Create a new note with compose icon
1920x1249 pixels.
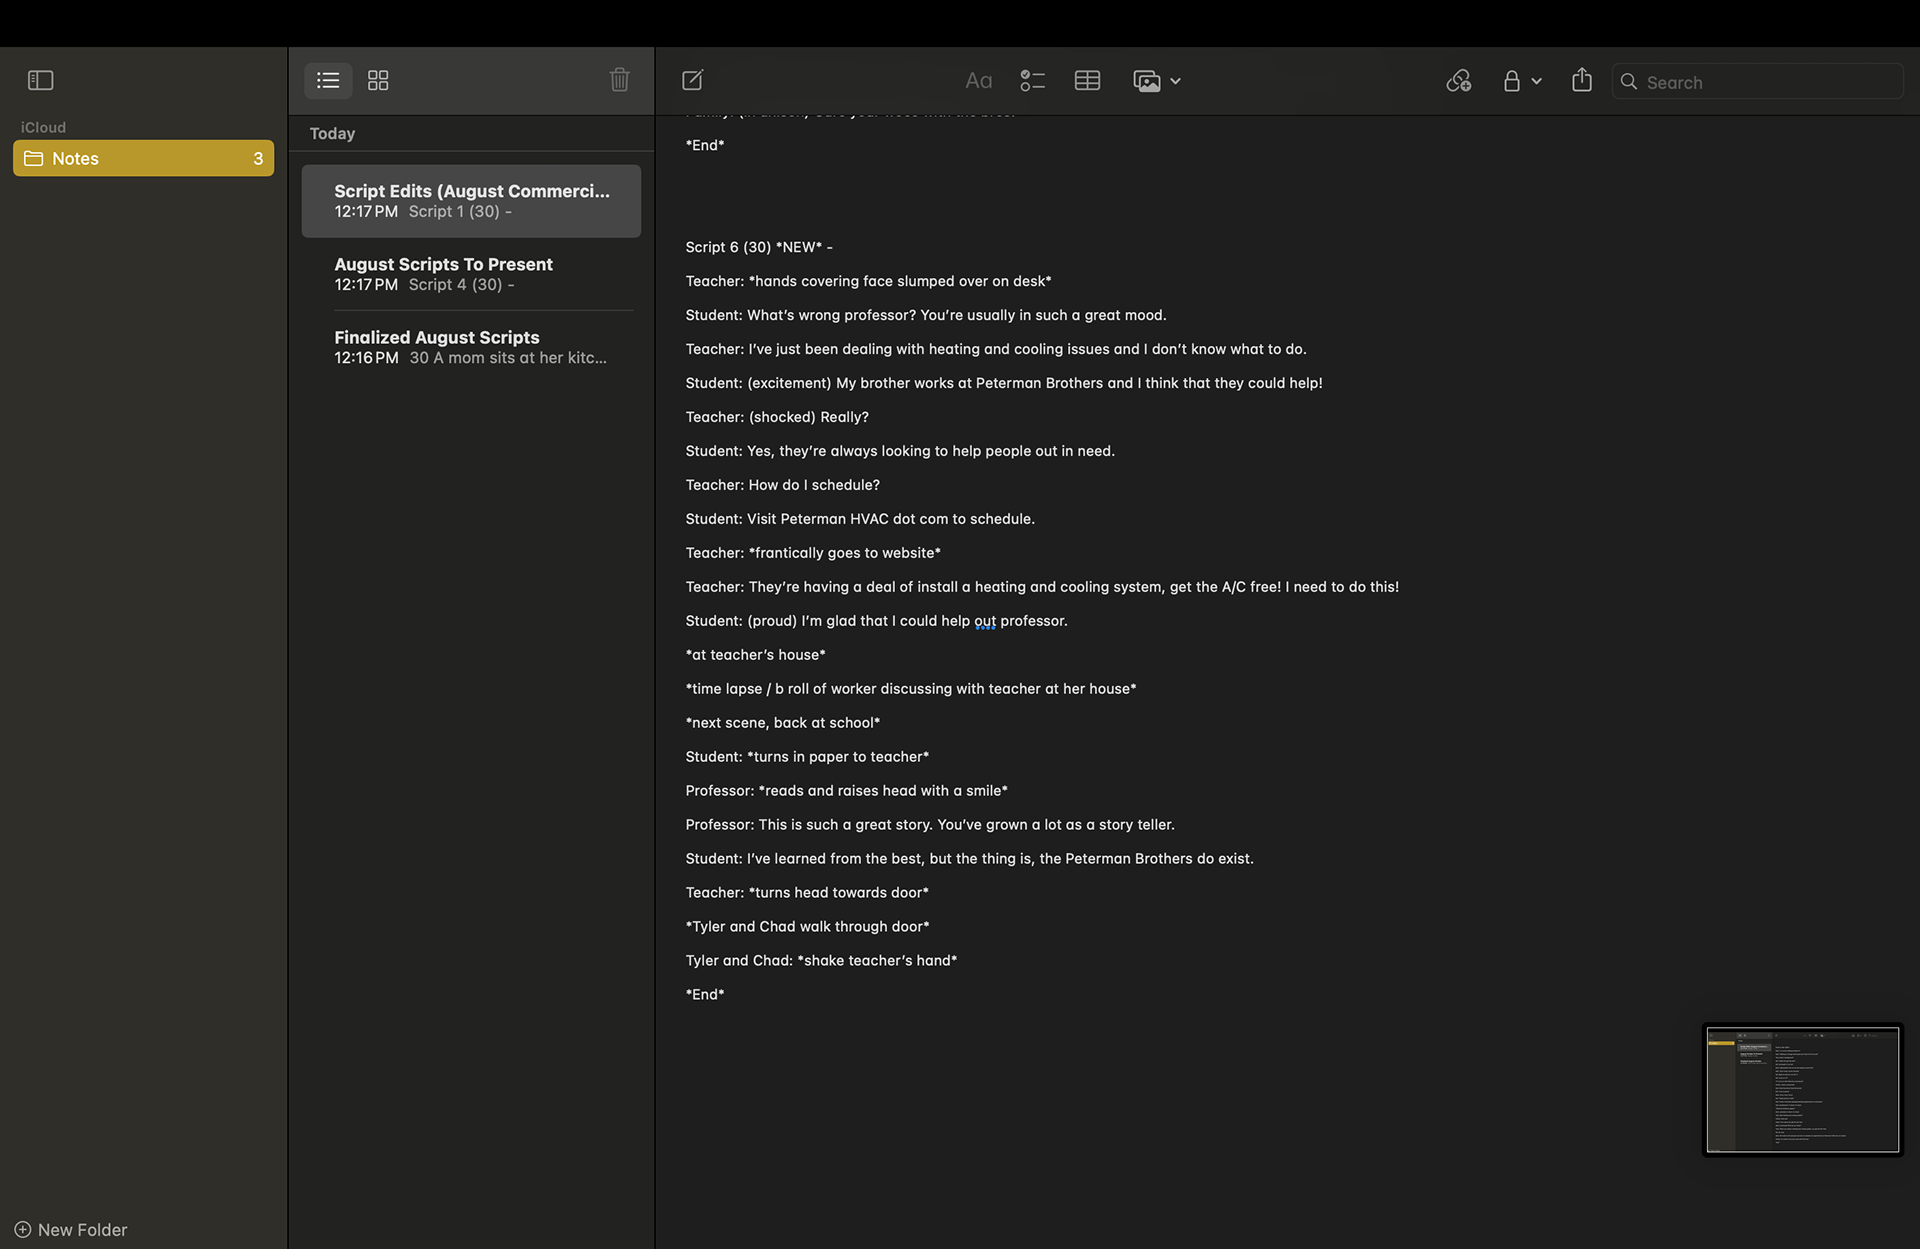tap(692, 80)
